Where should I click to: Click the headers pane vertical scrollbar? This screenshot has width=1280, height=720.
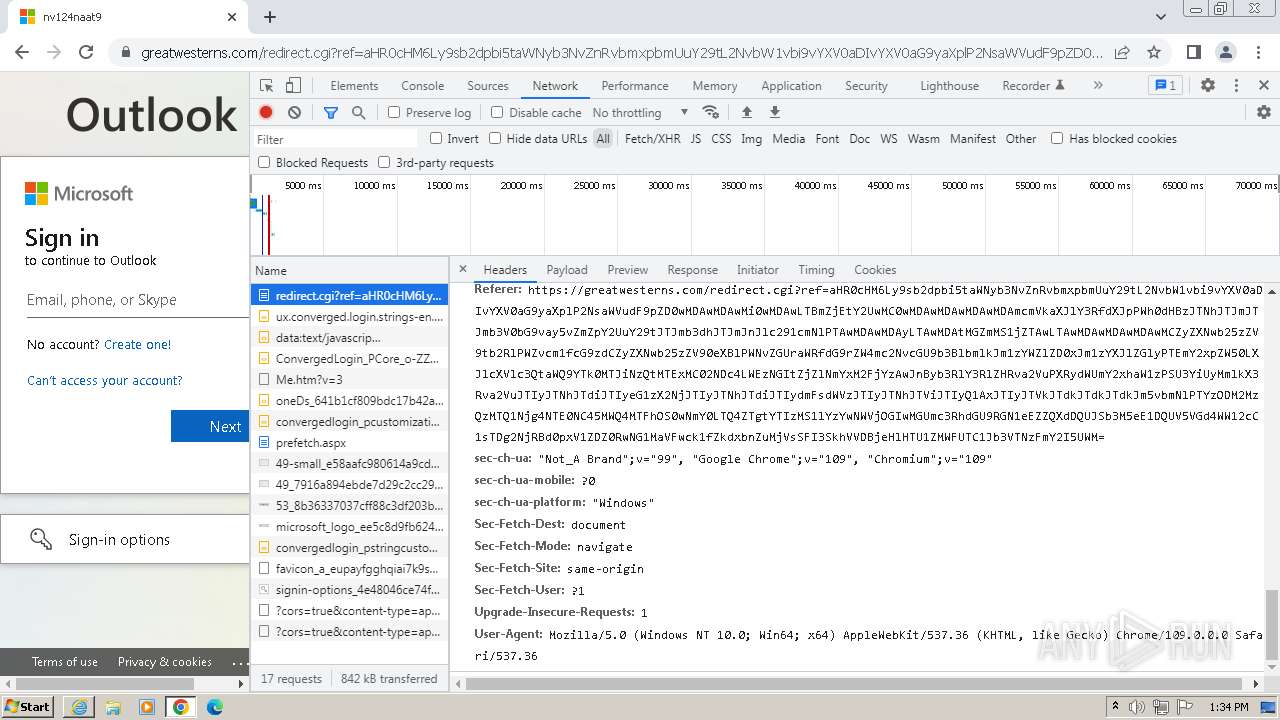coord(1272,626)
